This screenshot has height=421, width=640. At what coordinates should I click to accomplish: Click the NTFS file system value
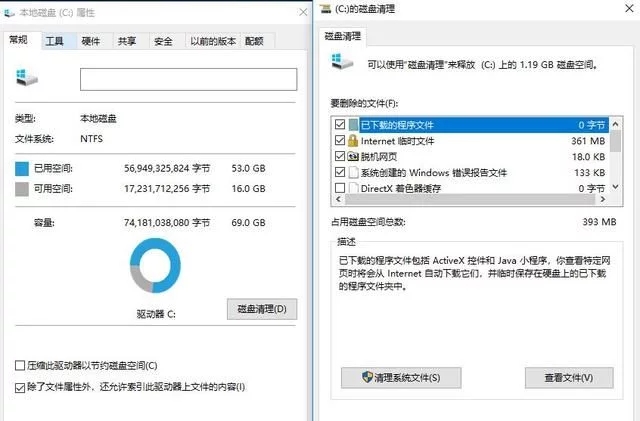pos(91,139)
